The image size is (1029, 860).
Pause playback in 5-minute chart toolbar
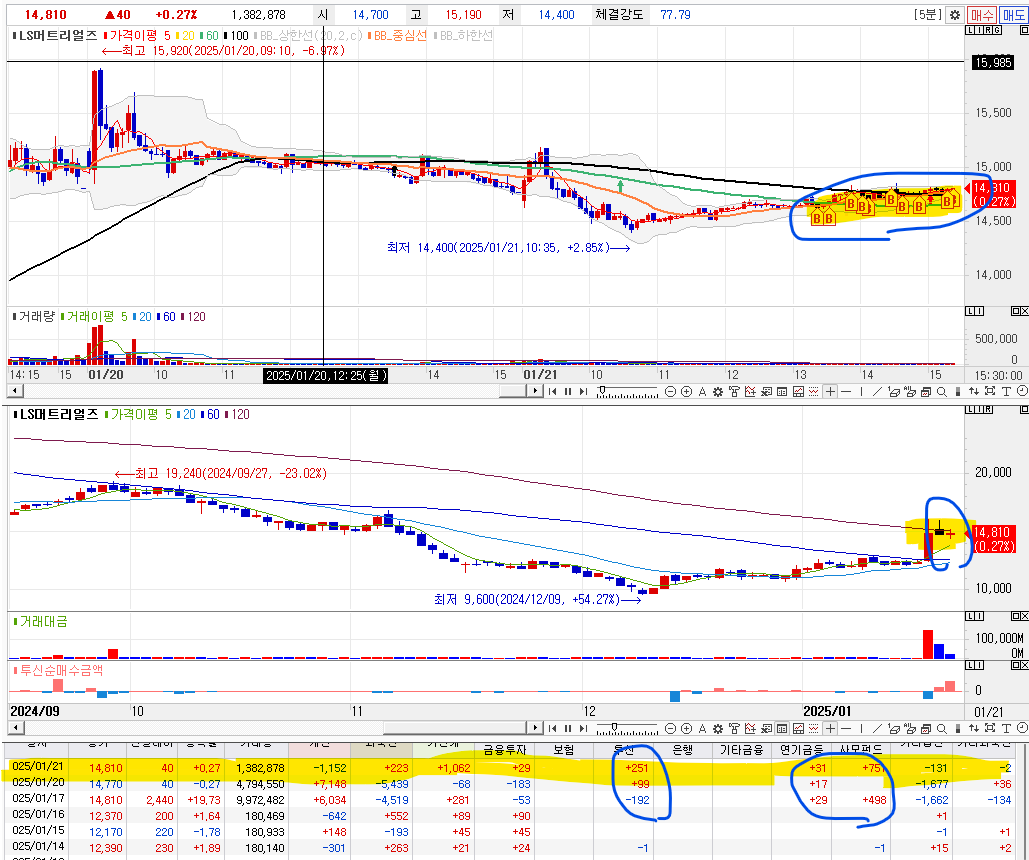568,391
